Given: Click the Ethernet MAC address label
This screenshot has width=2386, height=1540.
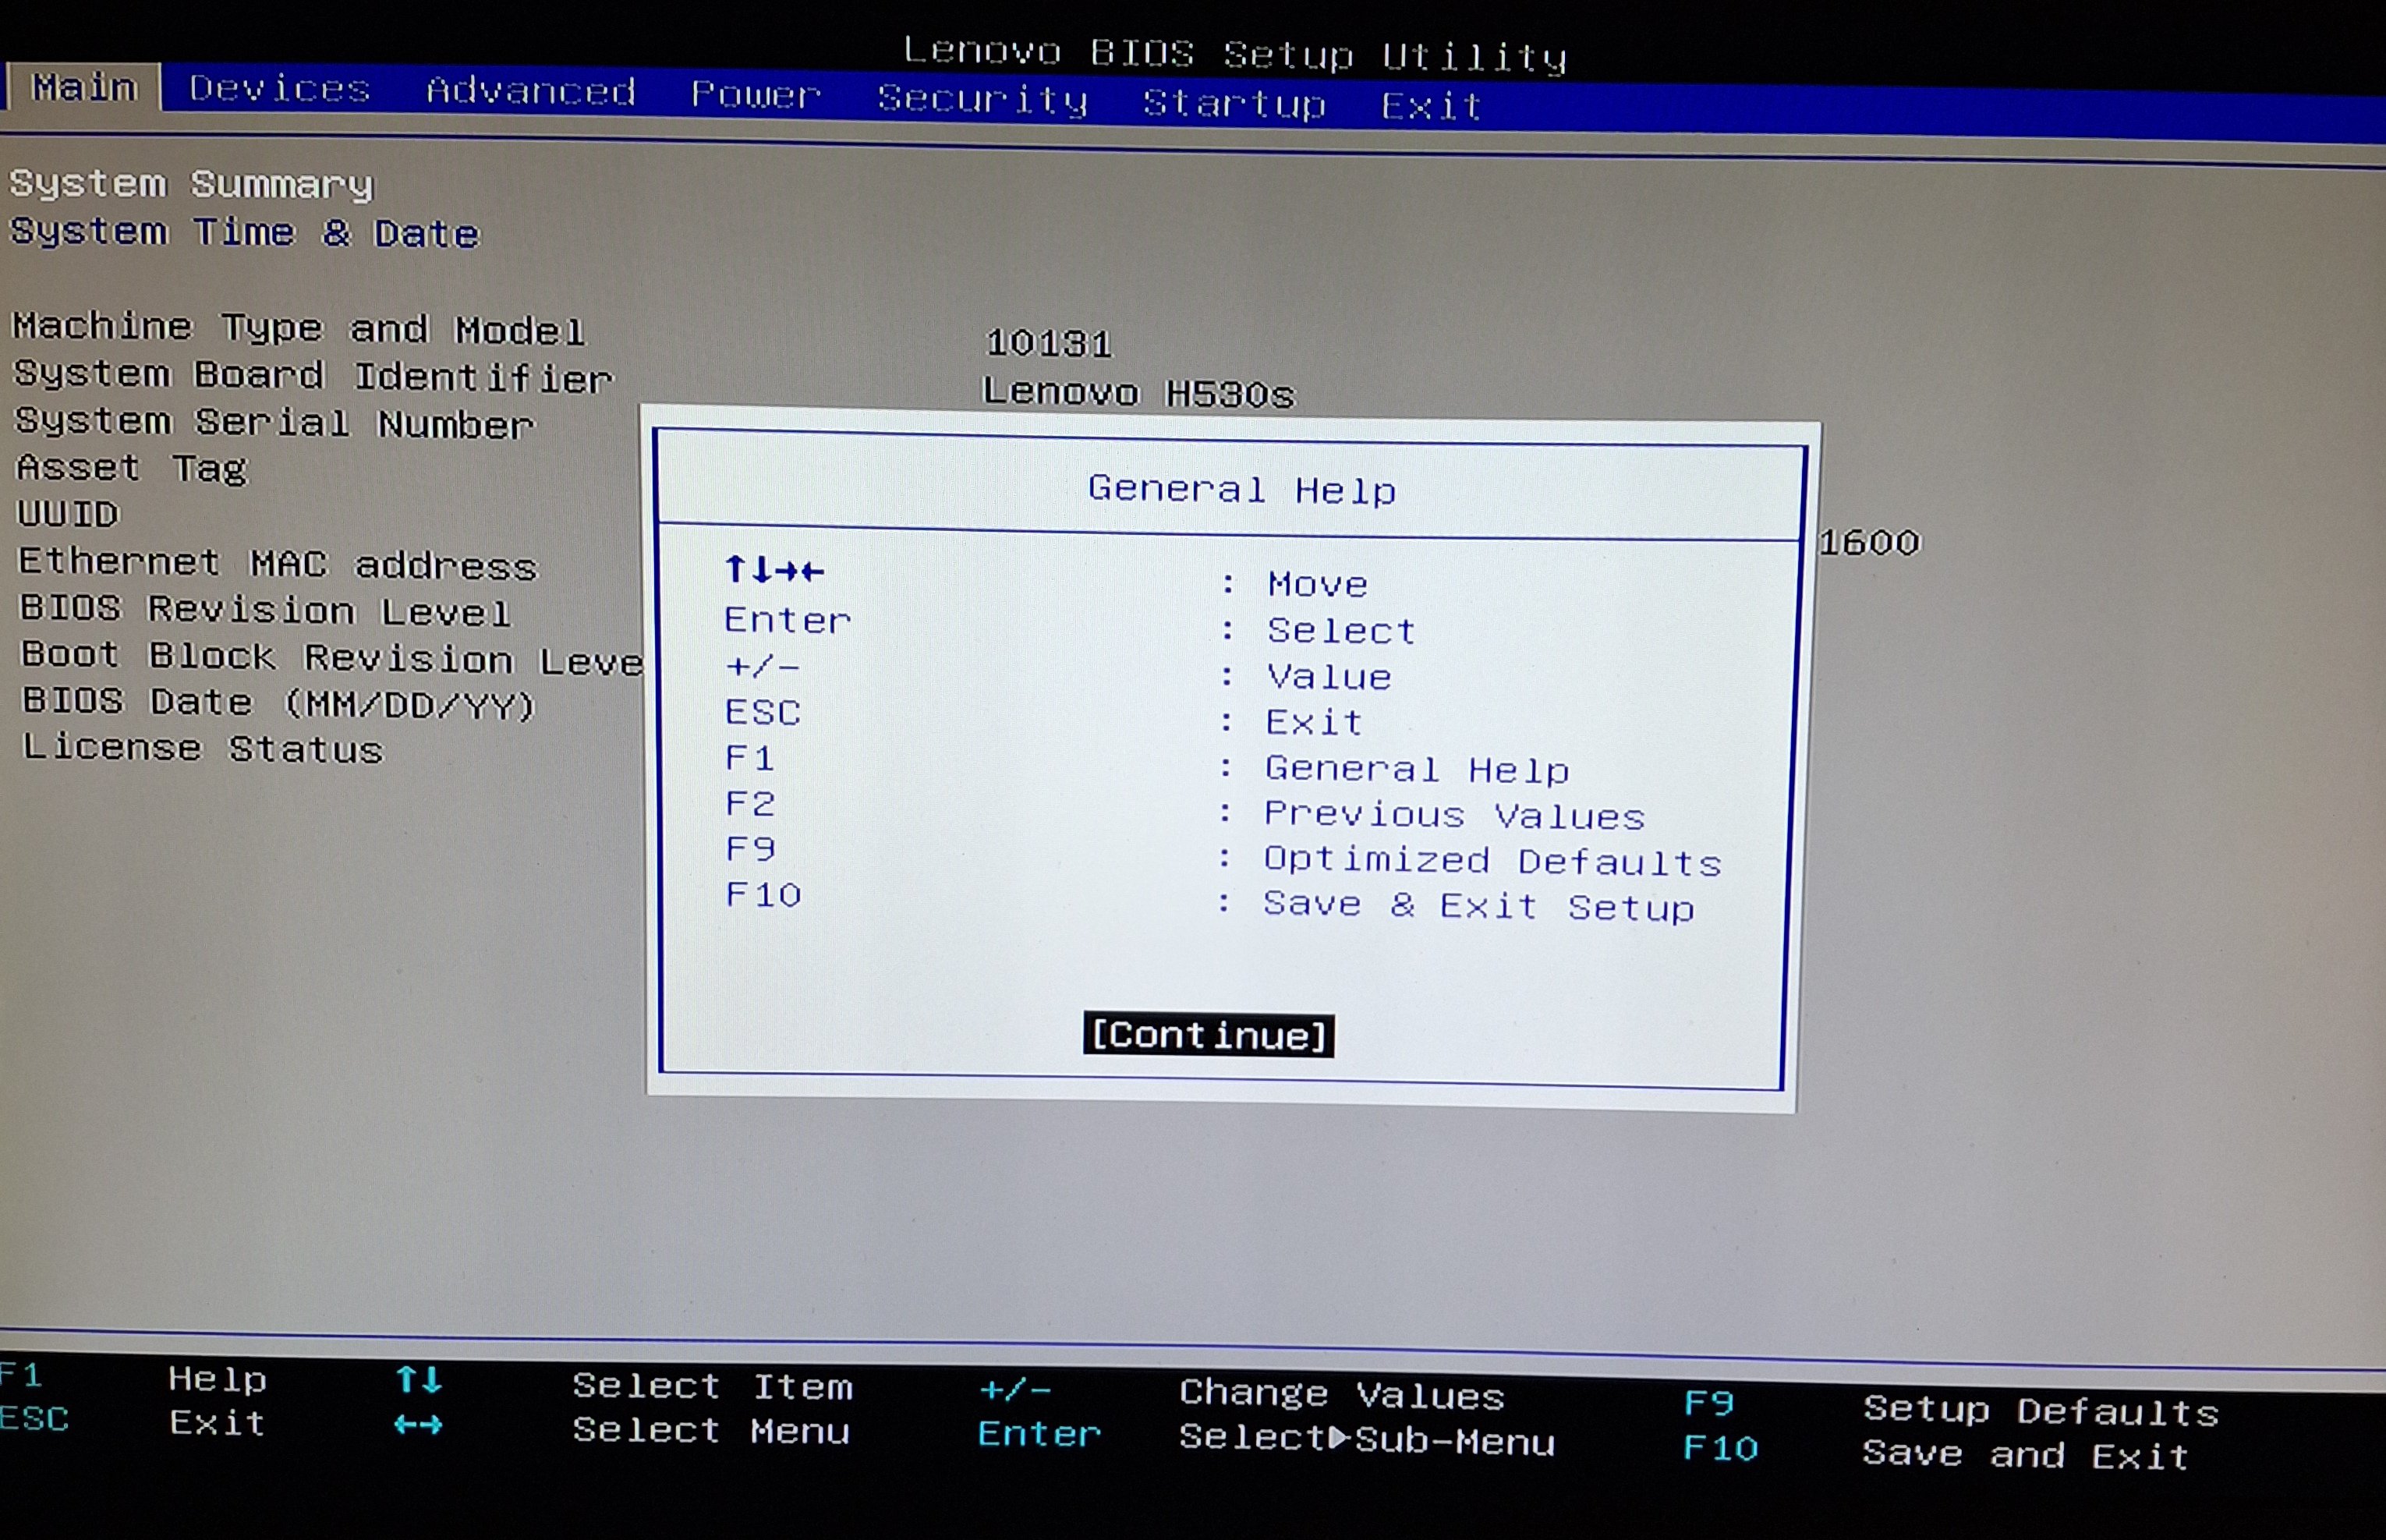Looking at the screenshot, I should point(278,564).
